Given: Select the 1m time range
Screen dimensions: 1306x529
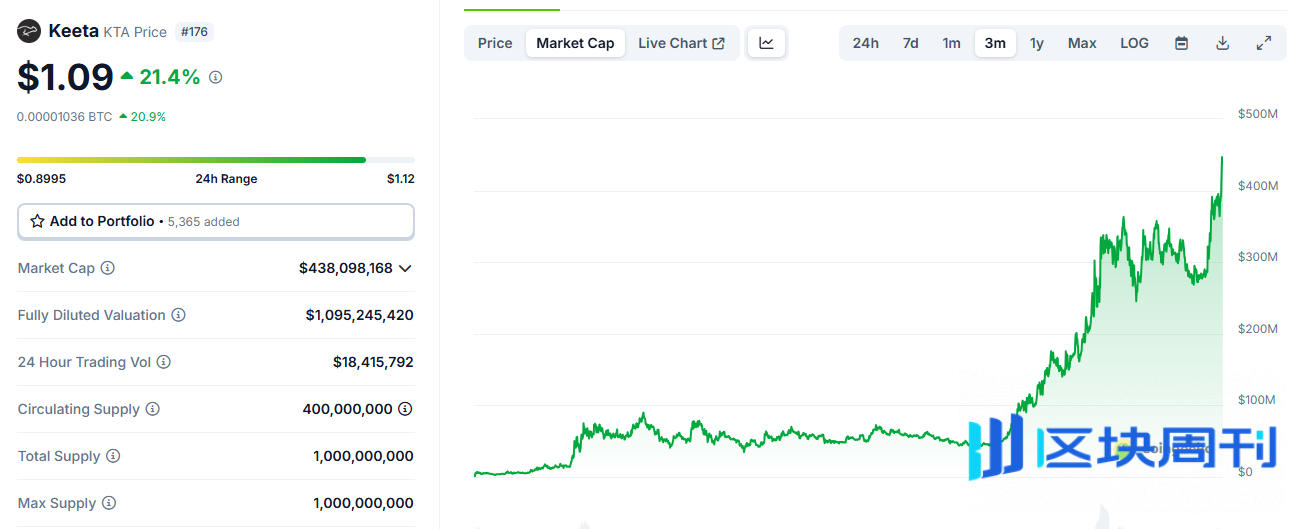Looking at the screenshot, I should [952, 43].
